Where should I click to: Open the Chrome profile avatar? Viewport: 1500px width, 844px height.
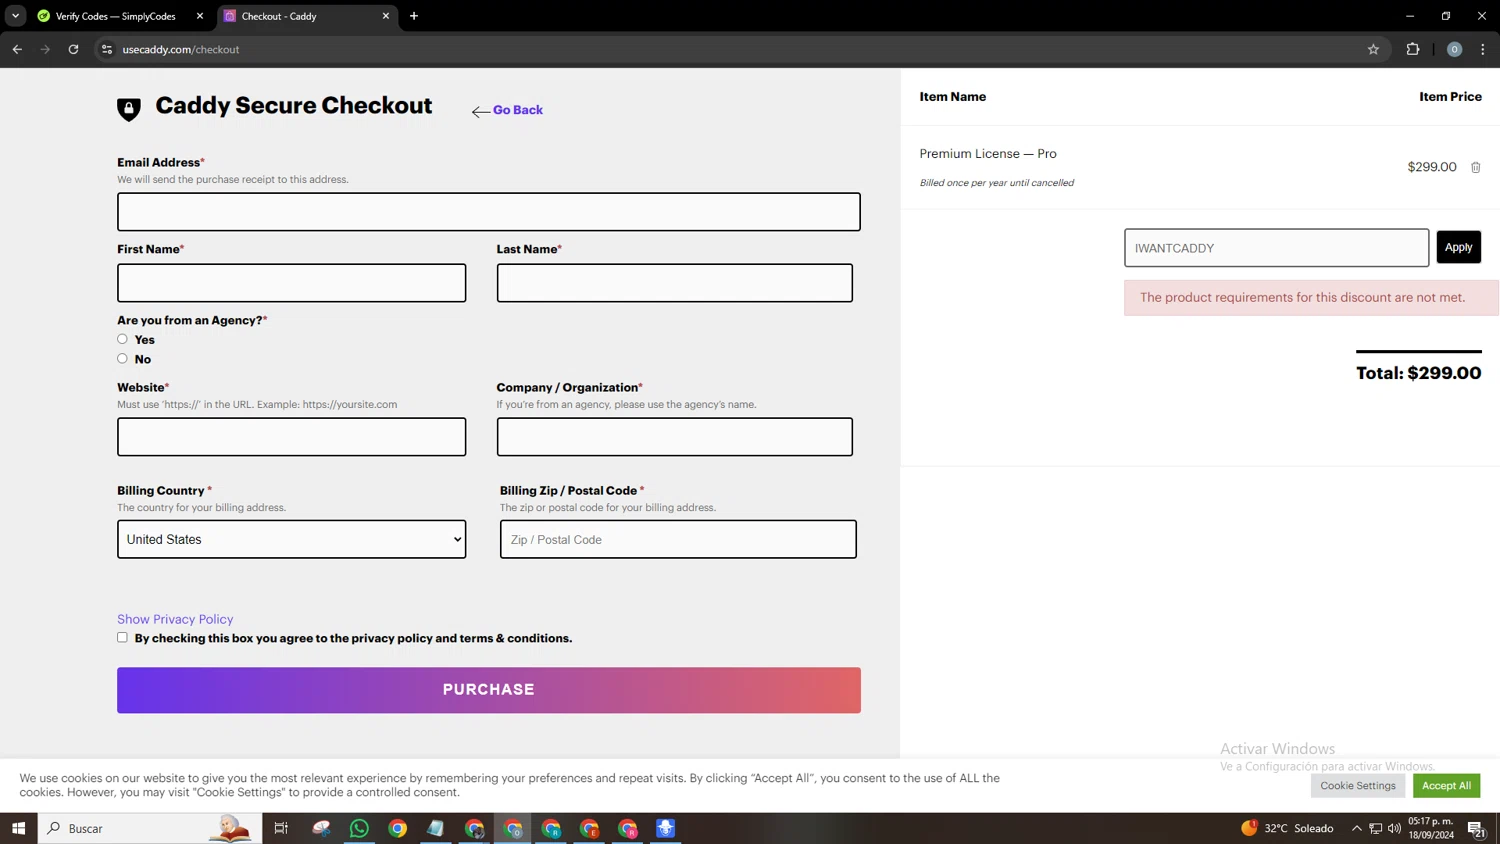pyautogui.click(x=1454, y=49)
